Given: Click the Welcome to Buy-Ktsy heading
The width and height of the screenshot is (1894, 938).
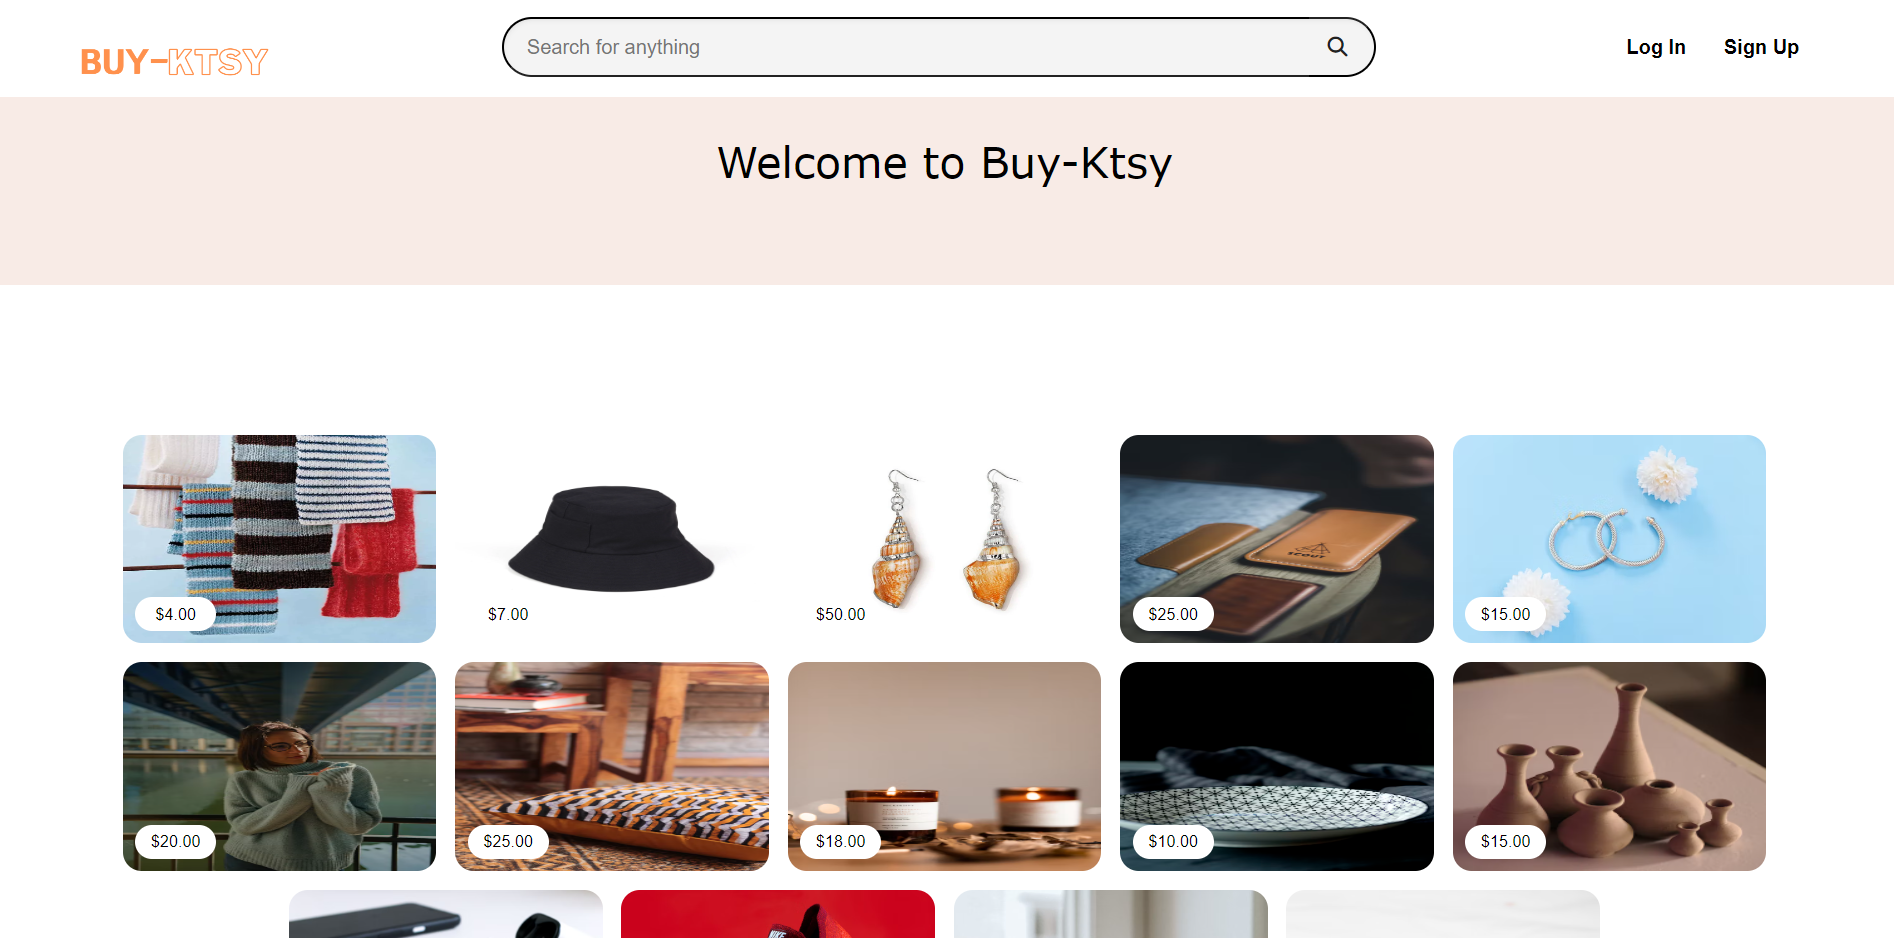Looking at the screenshot, I should point(945,163).
